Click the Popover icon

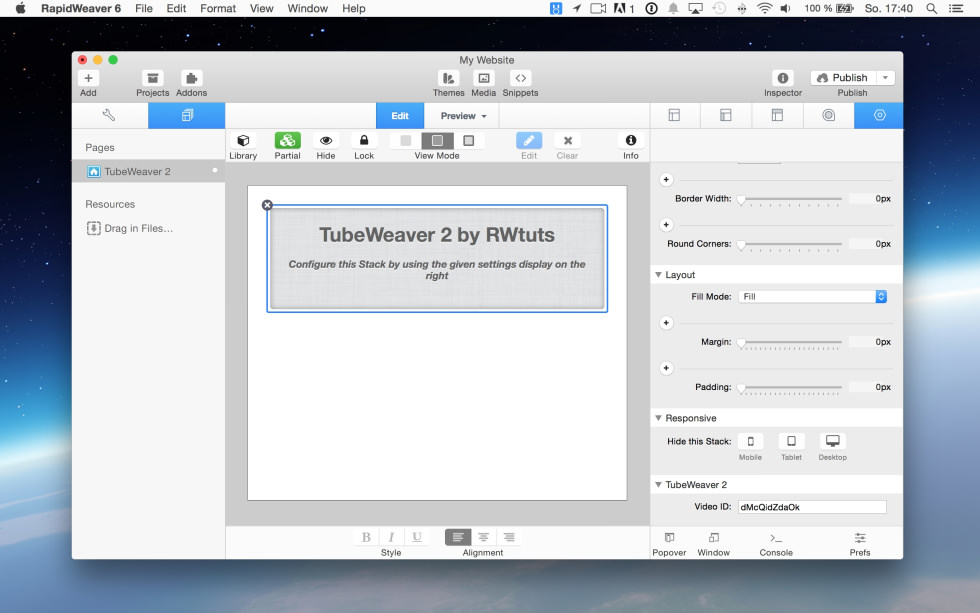click(669, 538)
